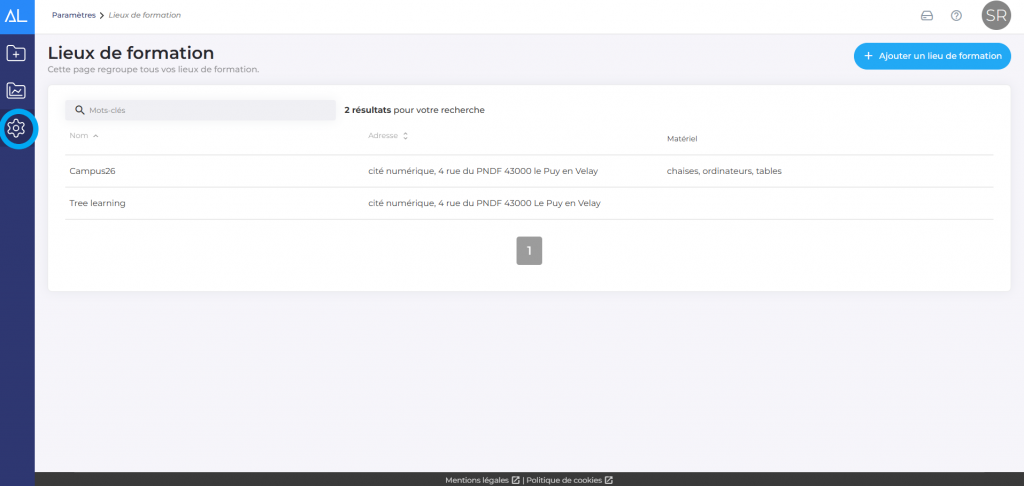Viewport: 1024px width, 486px height.
Task: Open the Campus26 training location row
Action: pos(93,171)
